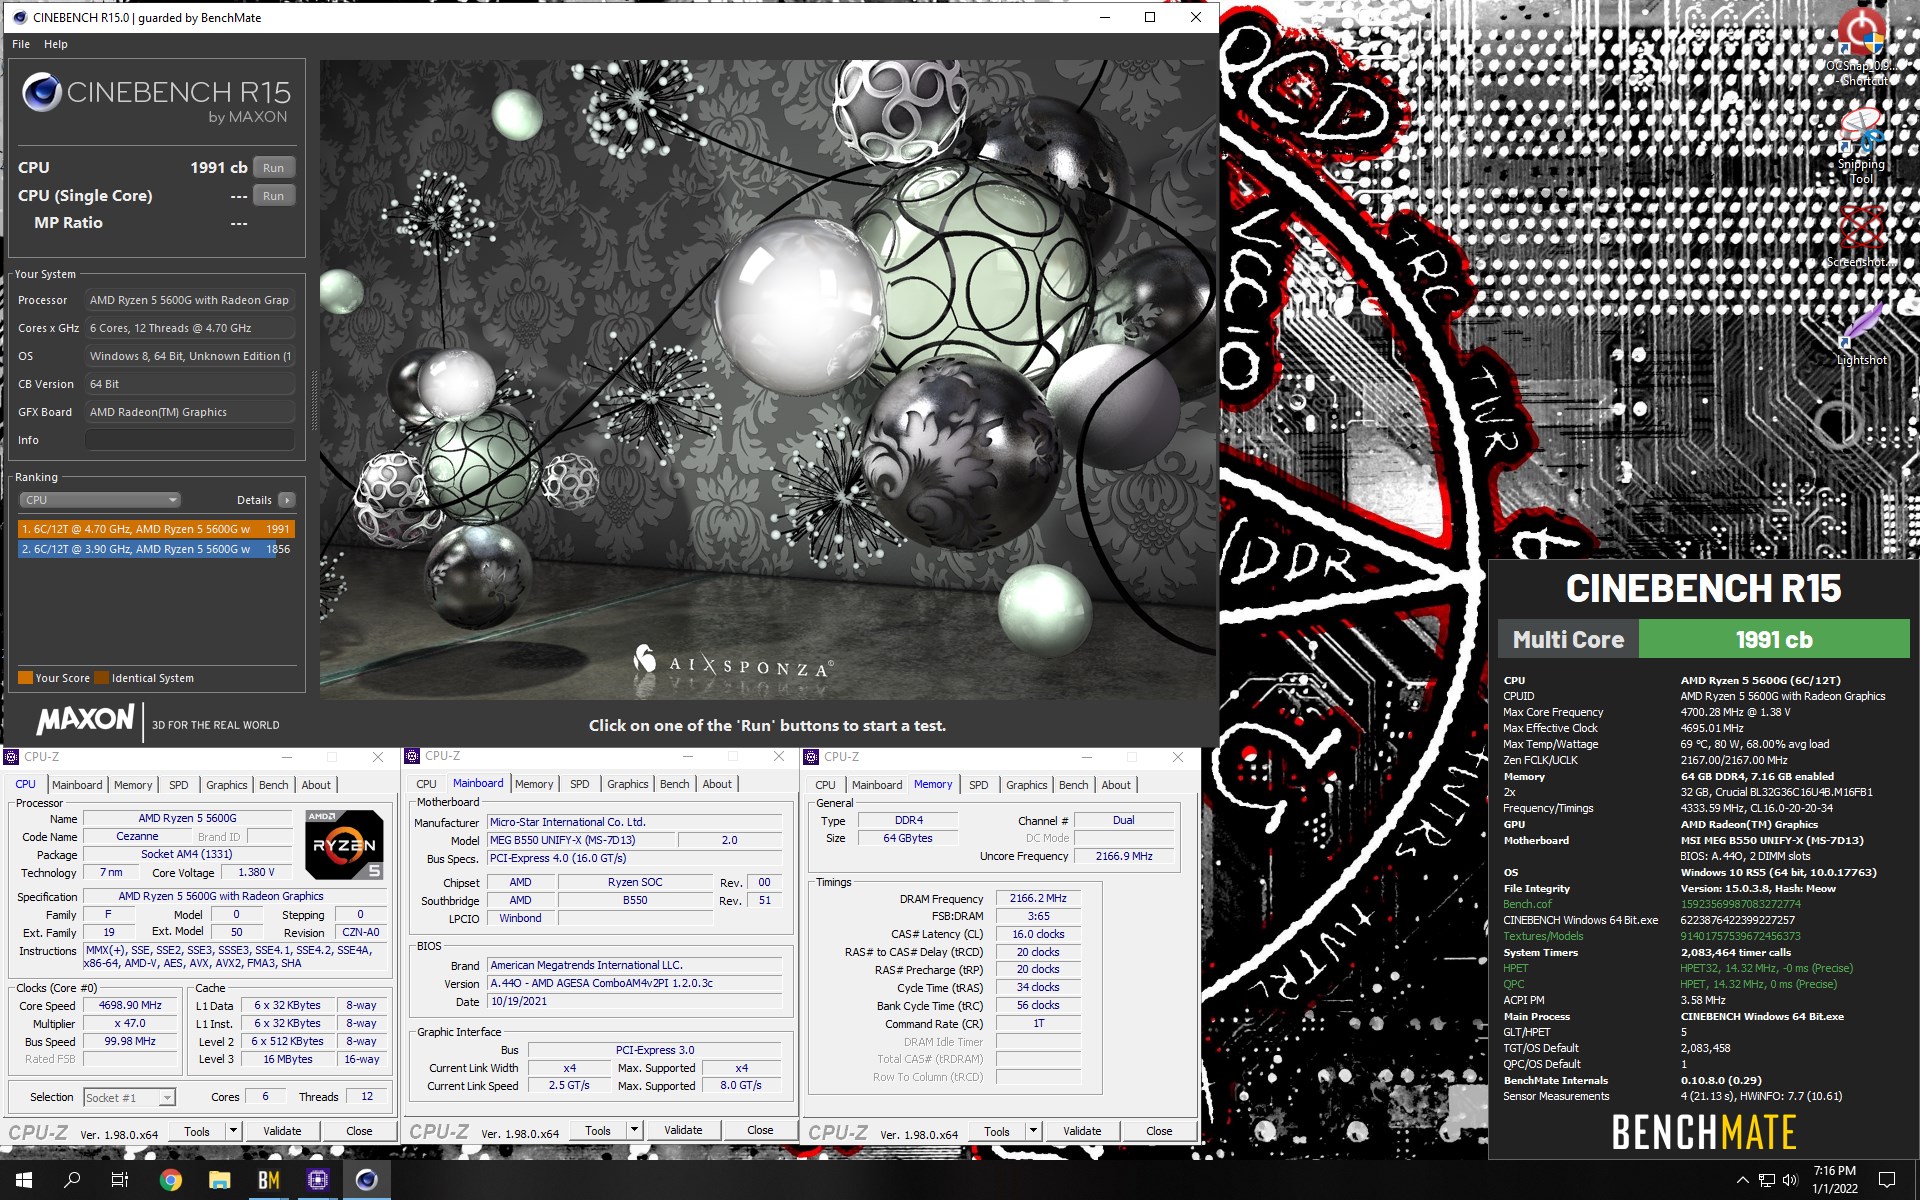The image size is (1920, 1200).
Task: Open Screenshot desktop icon
Action: tap(1861, 236)
